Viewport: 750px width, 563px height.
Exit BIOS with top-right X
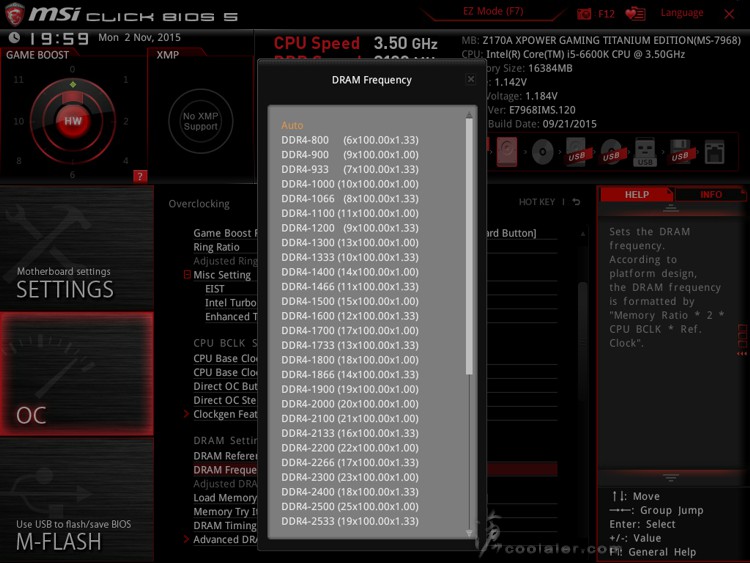pos(729,14)
